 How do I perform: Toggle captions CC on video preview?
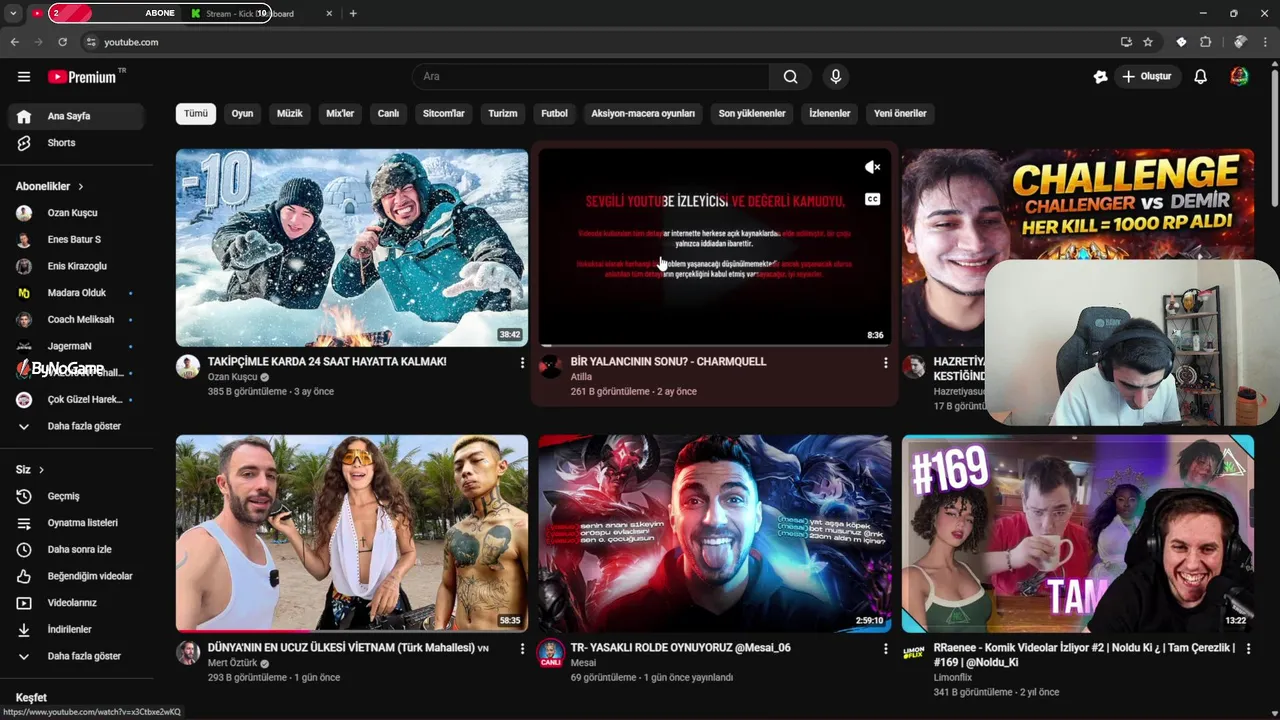tap(872, 199)
